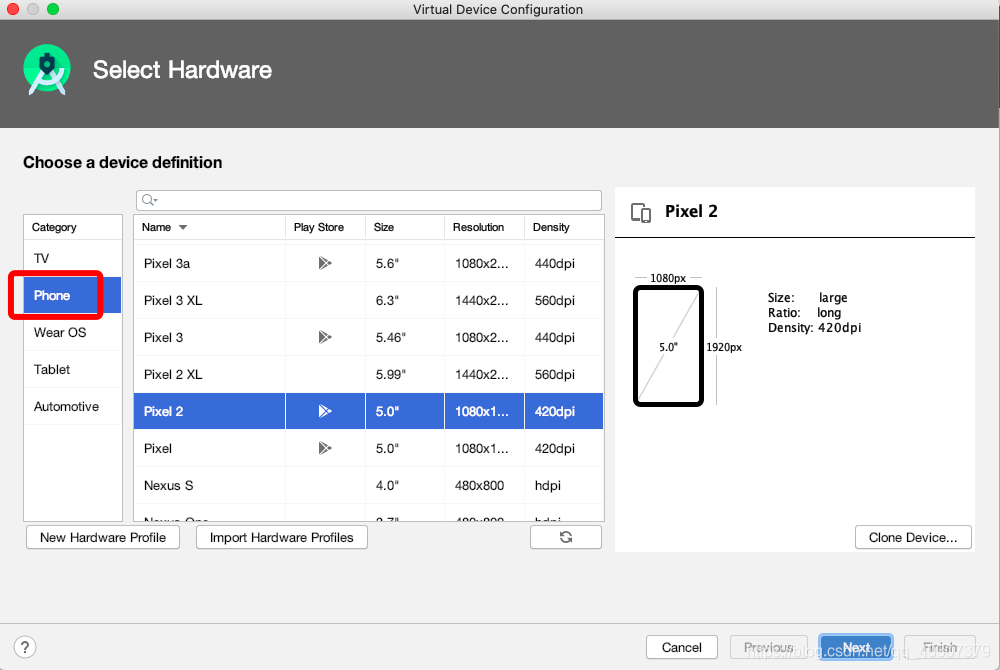
Task: Select the Pixel device name
Action: click(x=158, y=448)
